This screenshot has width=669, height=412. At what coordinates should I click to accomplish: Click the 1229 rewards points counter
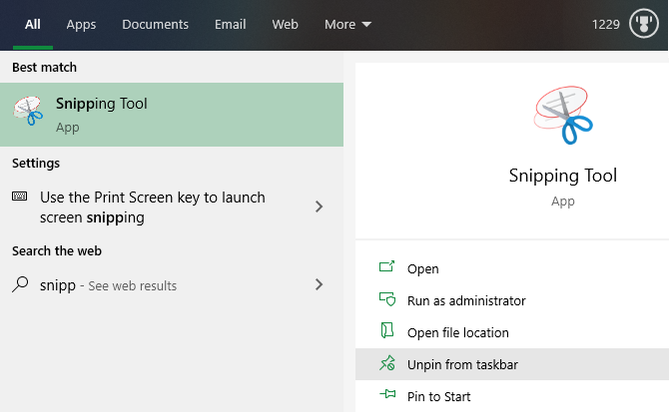[606, 25]
